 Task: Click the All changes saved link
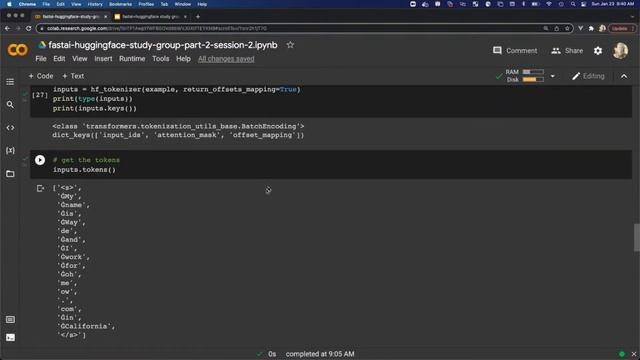226,59
